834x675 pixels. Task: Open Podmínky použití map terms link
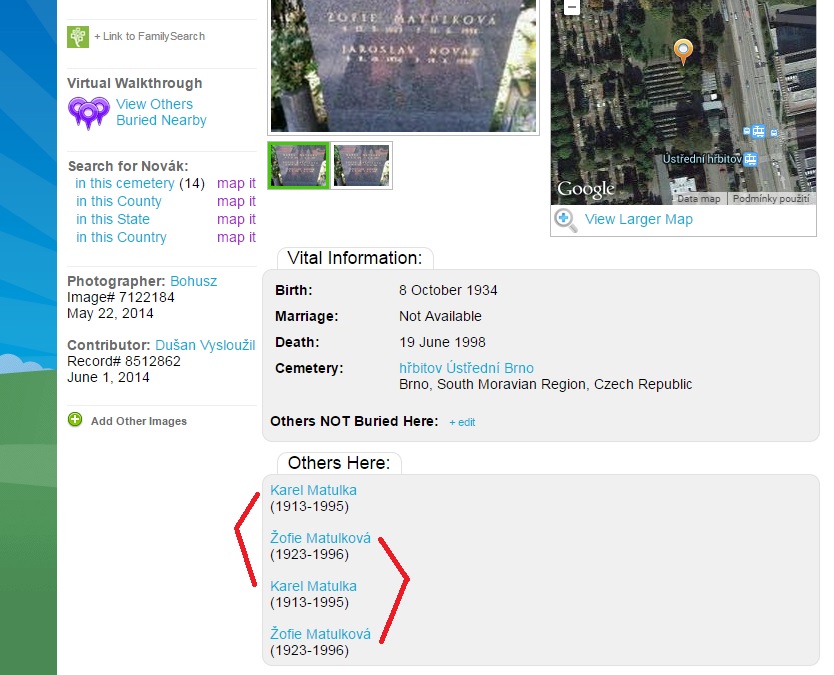770,199
